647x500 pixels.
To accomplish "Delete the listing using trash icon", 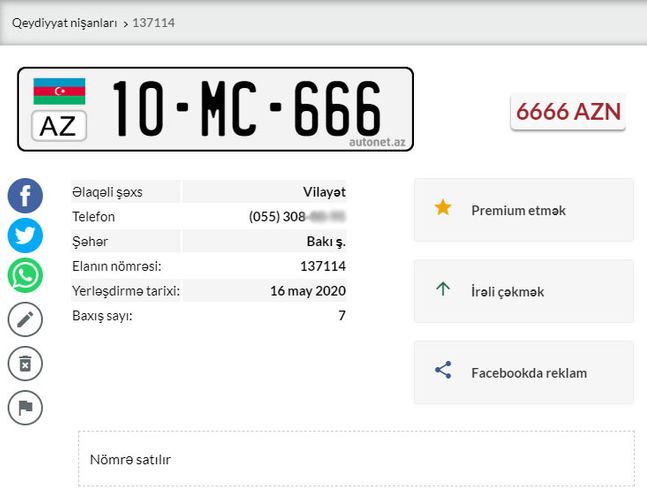I will coord(25,363).
